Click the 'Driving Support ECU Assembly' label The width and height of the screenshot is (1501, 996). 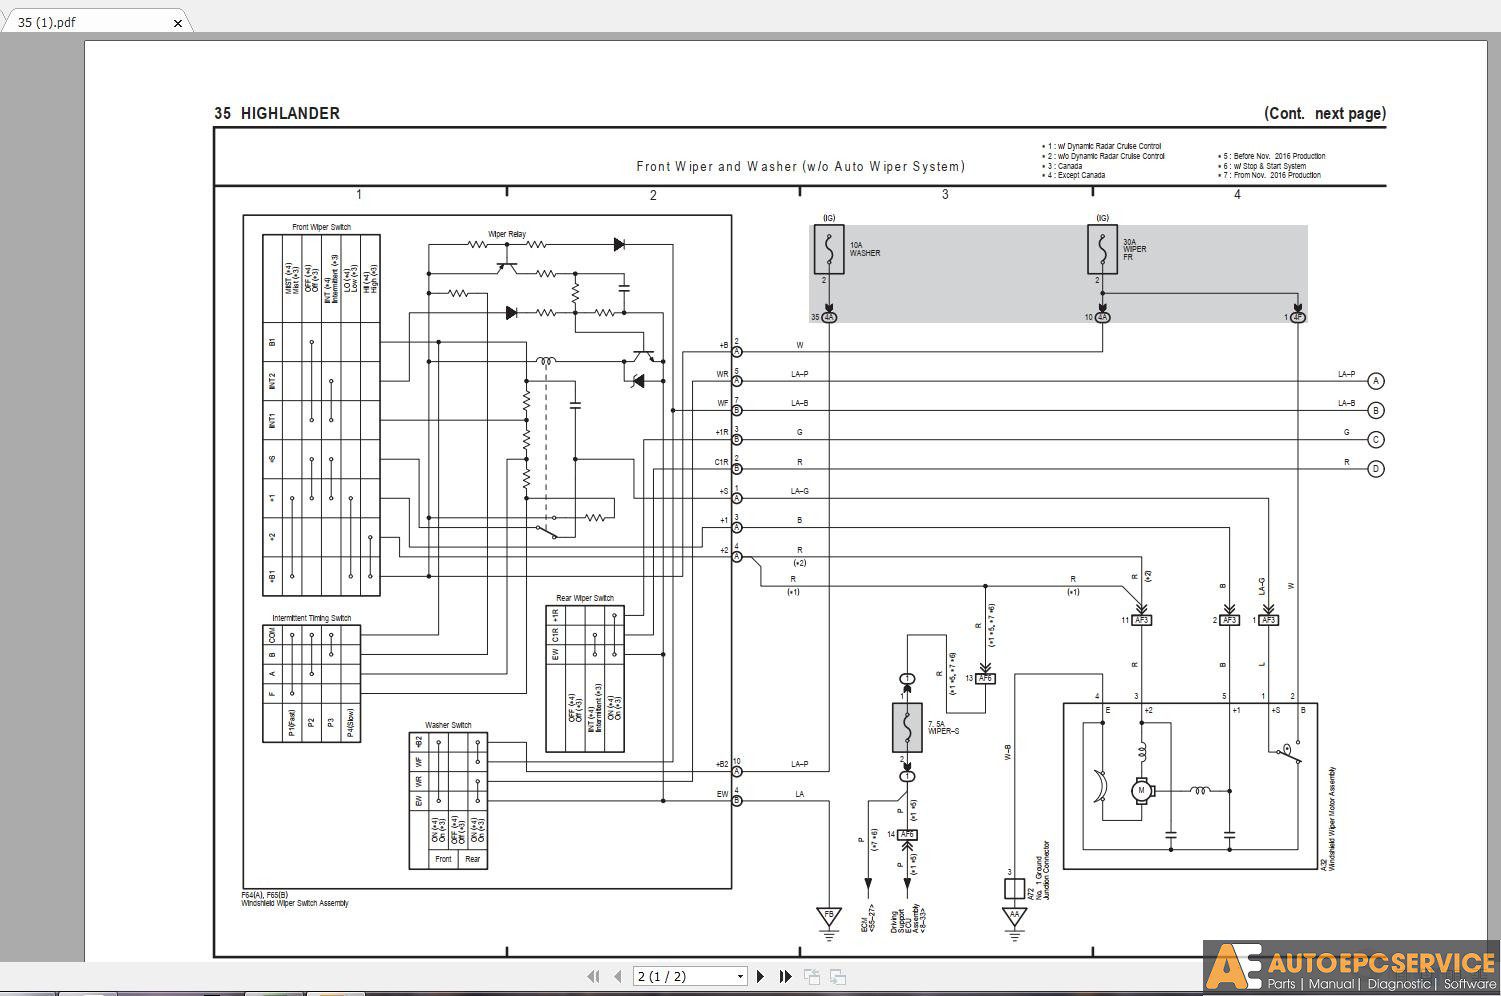[x=905, y=920]
